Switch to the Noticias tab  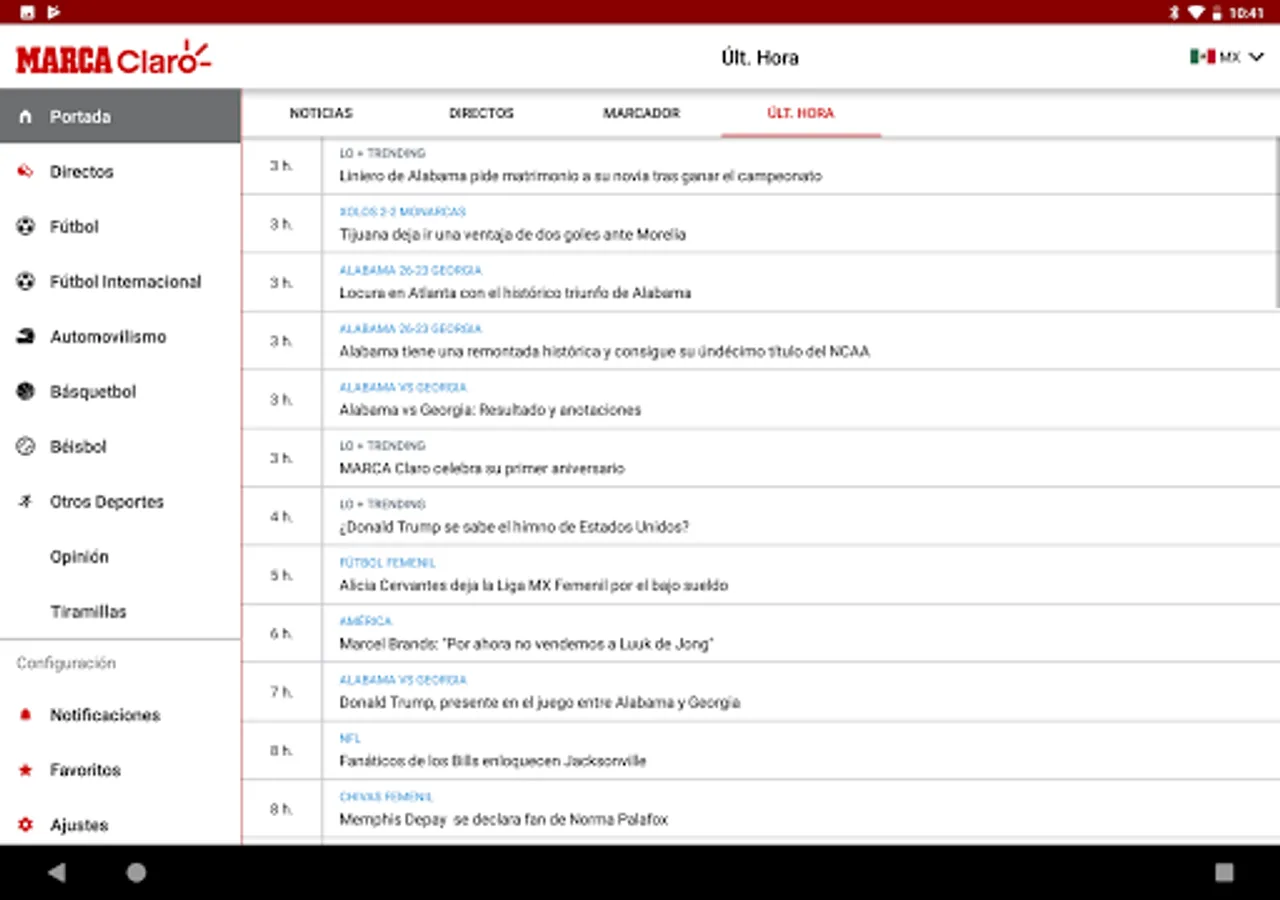point(321,113)
